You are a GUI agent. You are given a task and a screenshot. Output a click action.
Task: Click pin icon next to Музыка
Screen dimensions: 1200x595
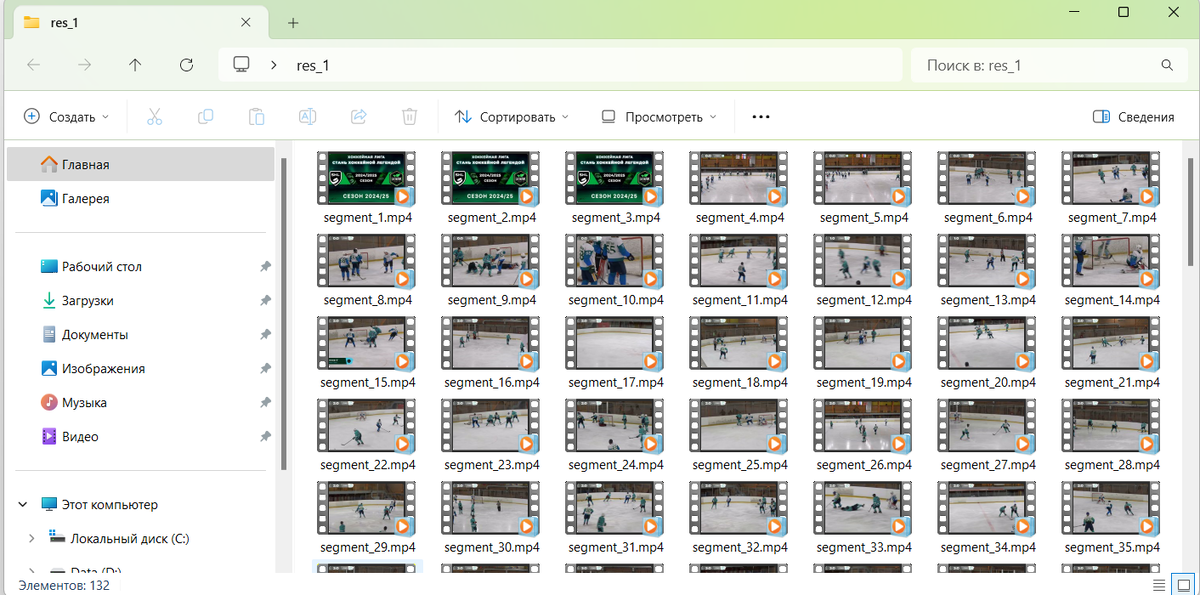pos(265,403)
